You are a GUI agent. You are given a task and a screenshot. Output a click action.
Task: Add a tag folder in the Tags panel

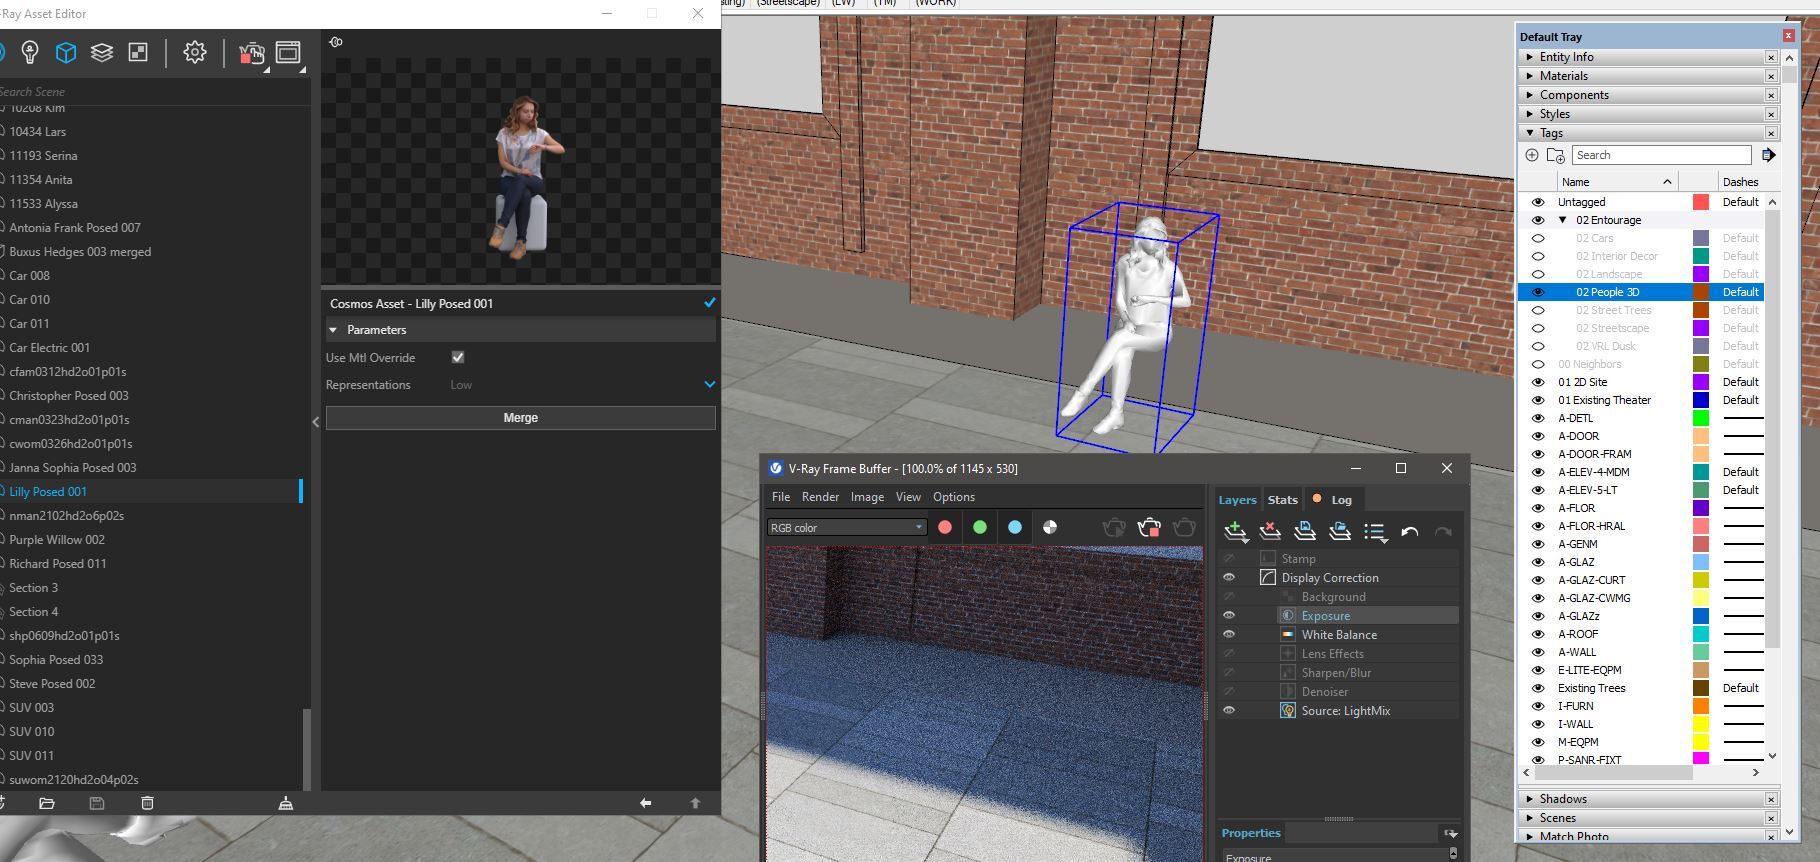(1556, 155)
